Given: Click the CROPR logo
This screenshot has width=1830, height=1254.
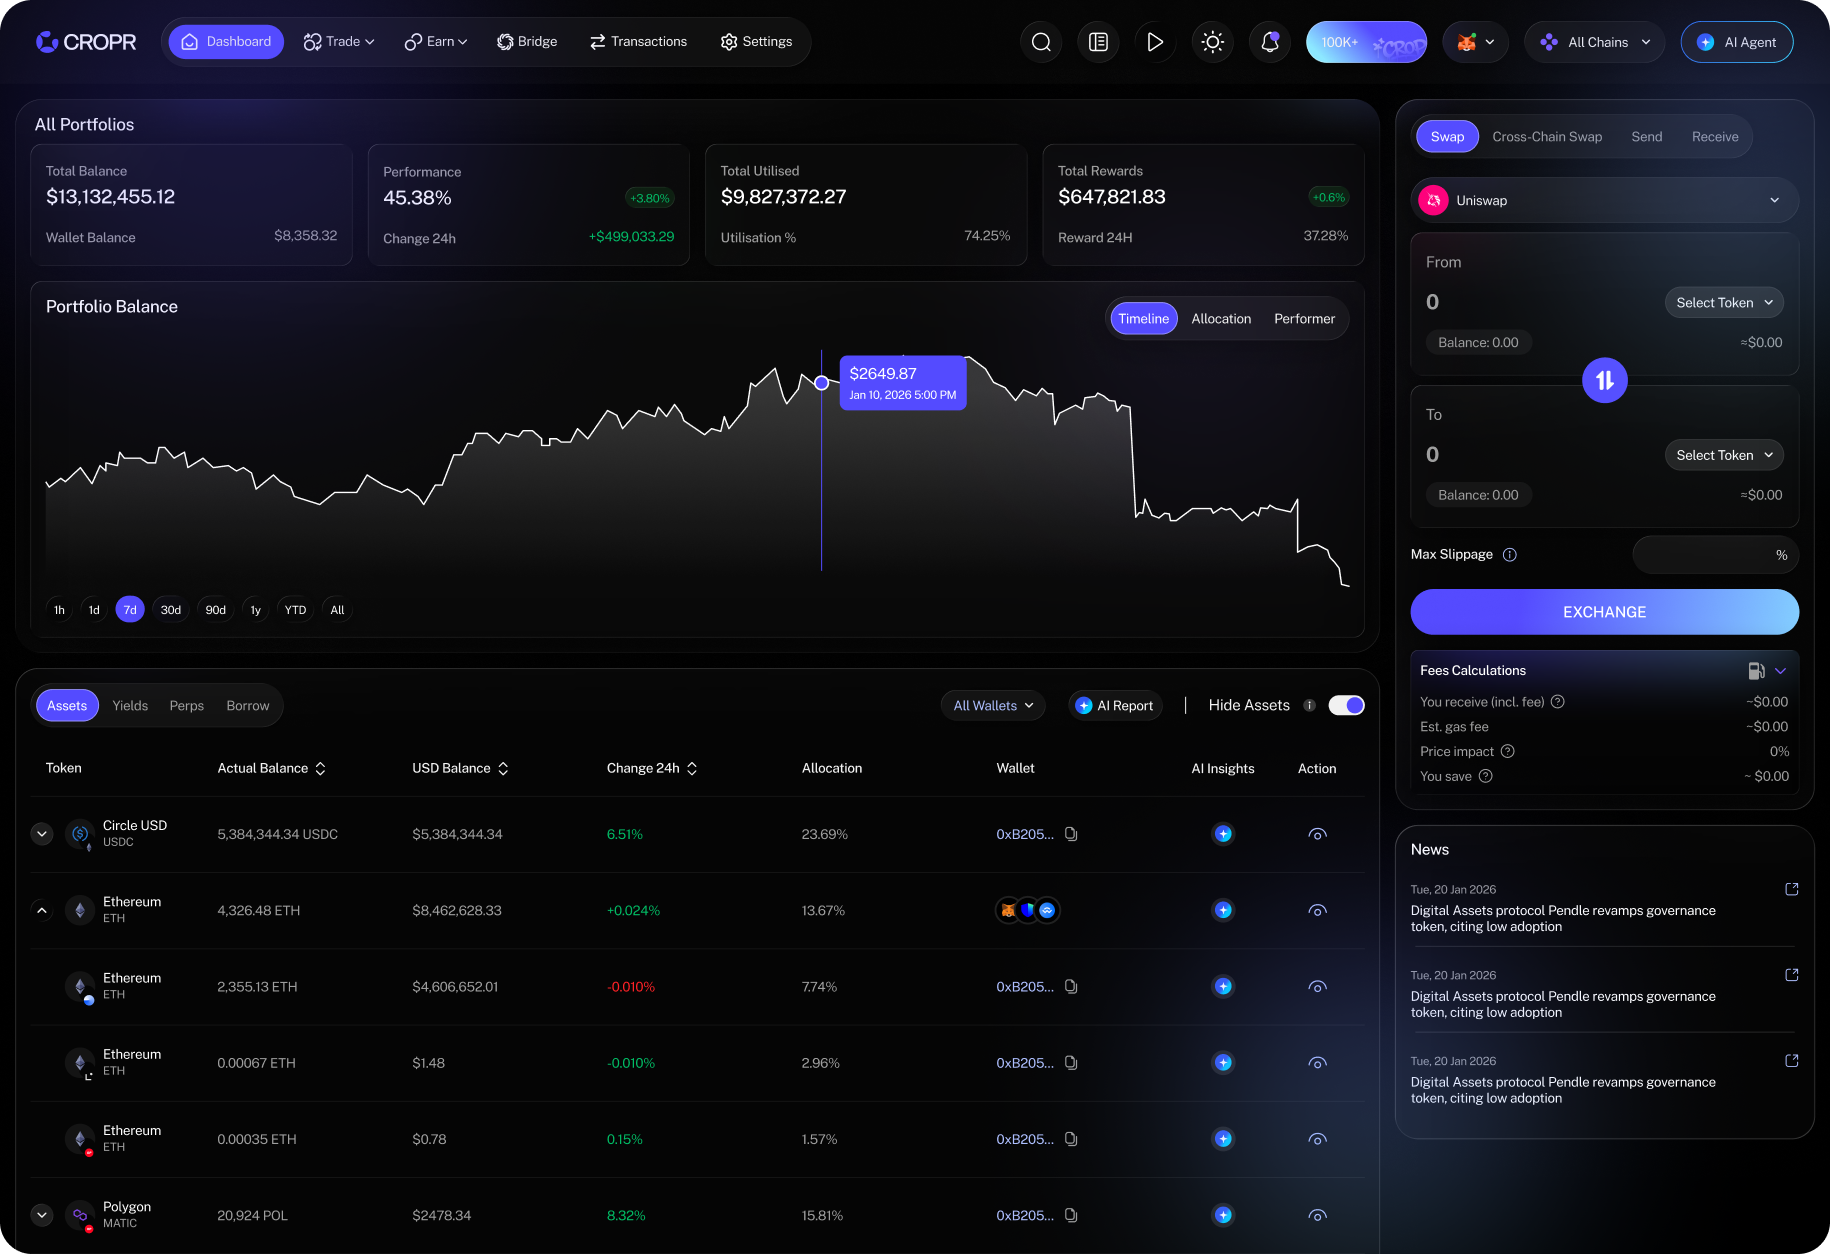Looking at the screenshot, I should 86,42.
